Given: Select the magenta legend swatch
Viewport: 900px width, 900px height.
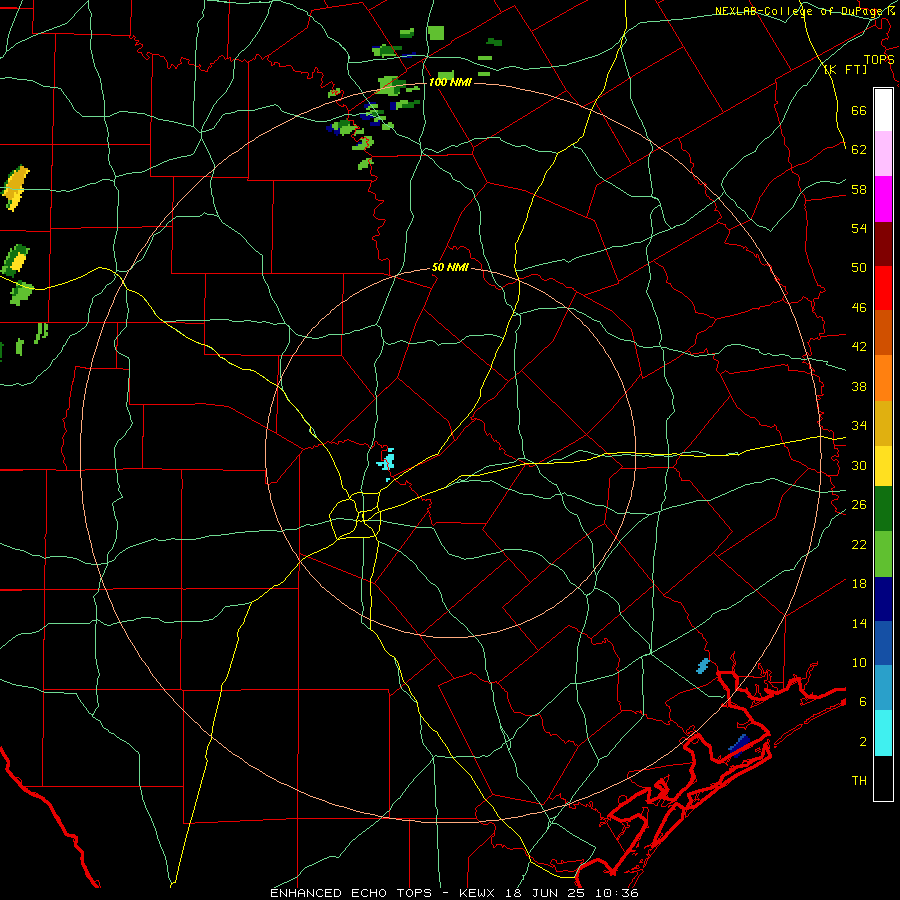Looking at the screenshot, I should 883,199.
